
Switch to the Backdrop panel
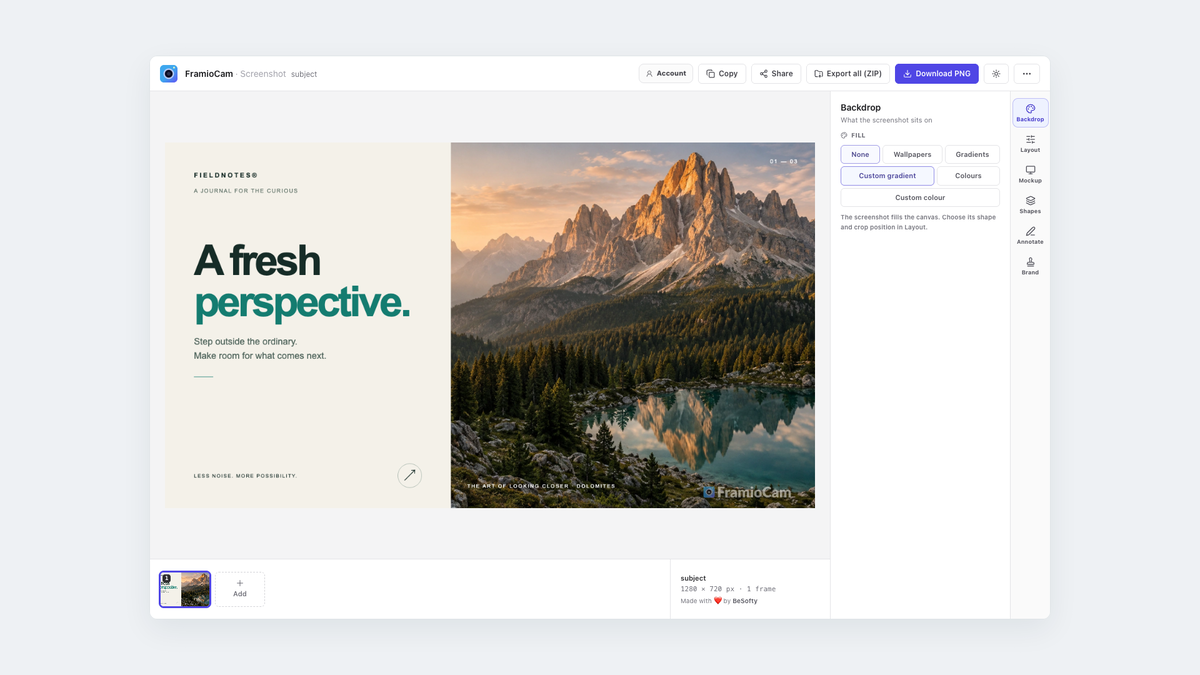[x=1030, y=113]
